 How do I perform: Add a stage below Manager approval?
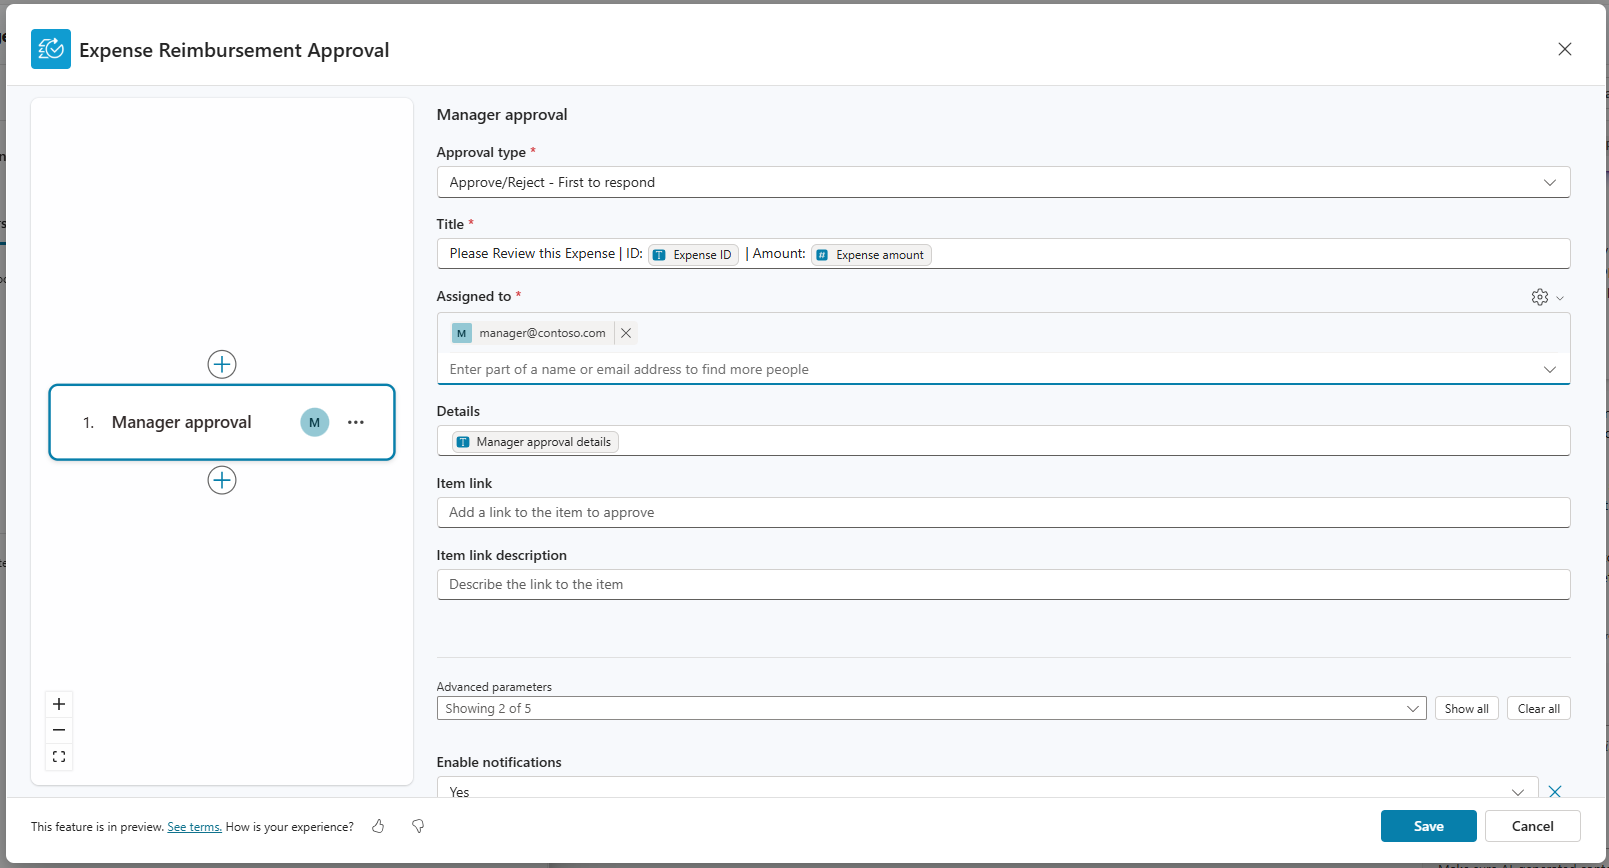pyautogui.click(x=222, y=480)
